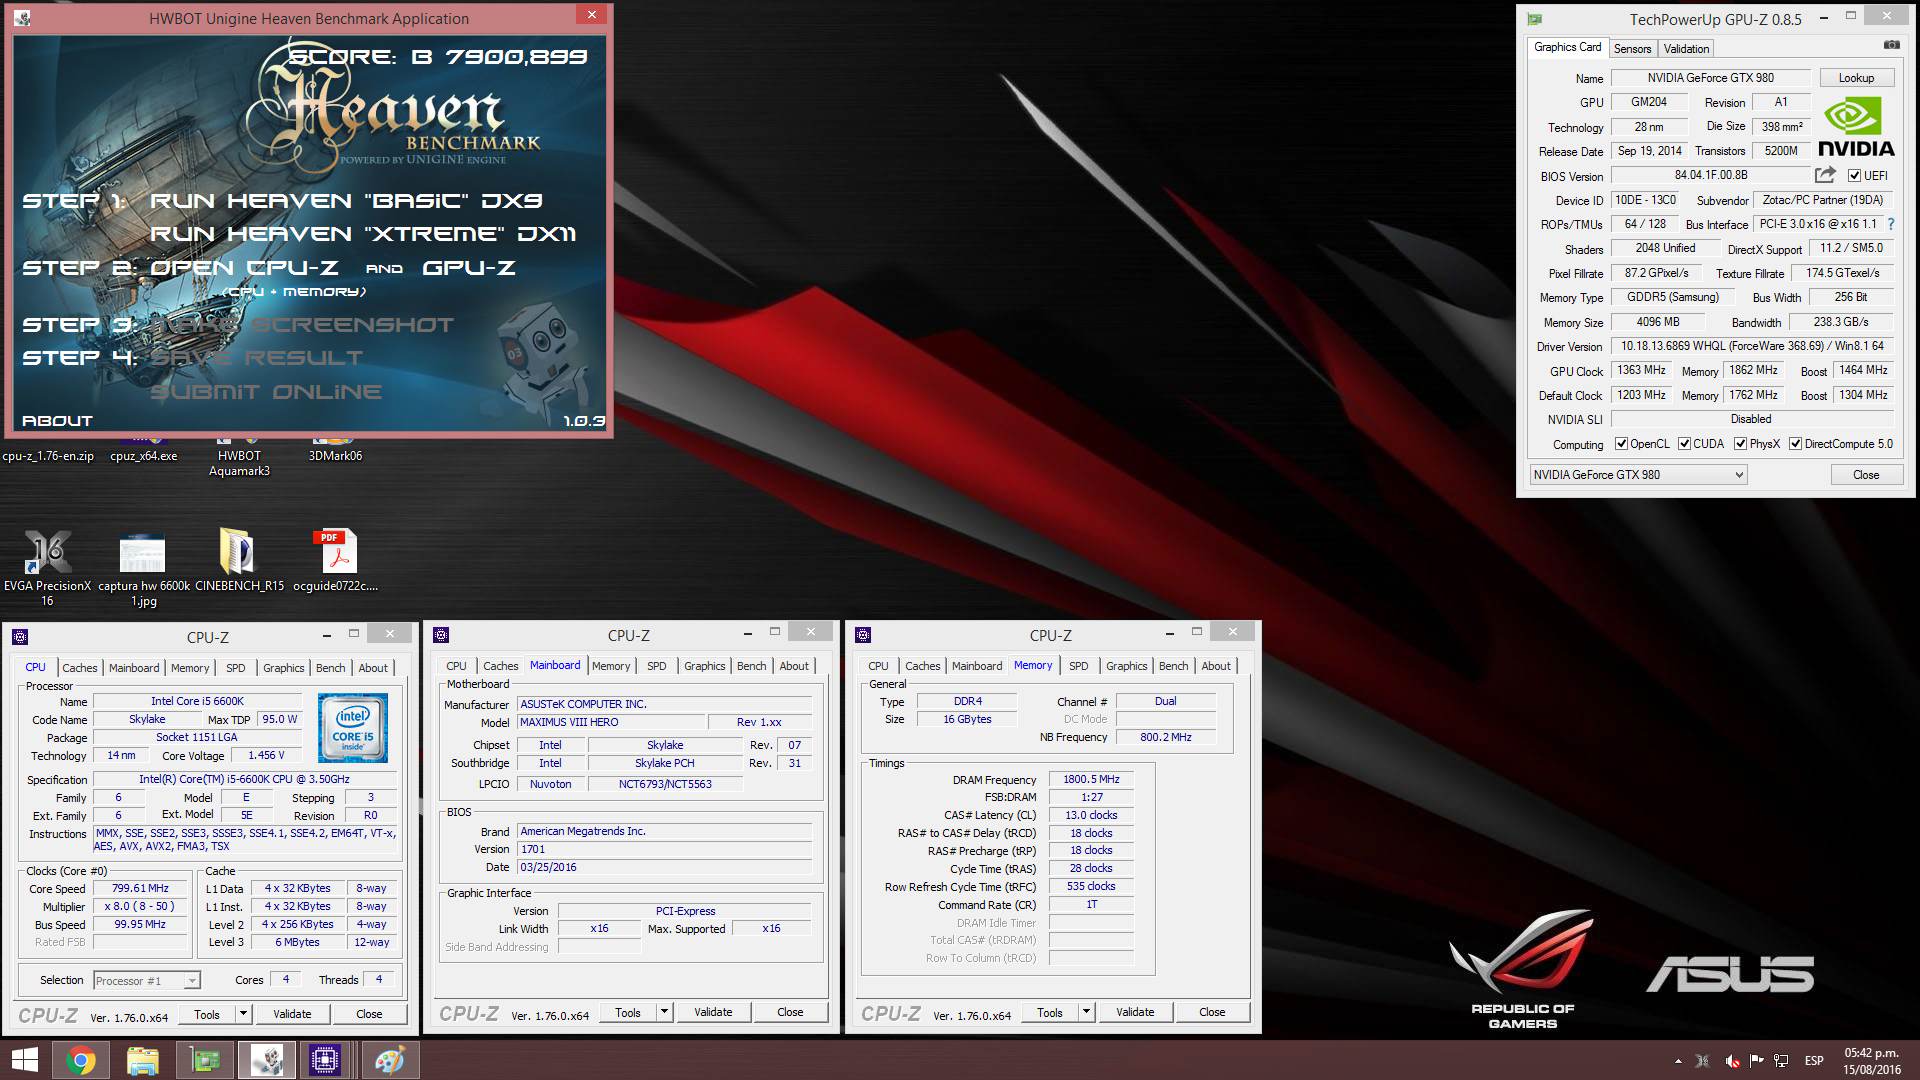Screen dimensions: 1920x1080
Task: Open Graphics tab in CPU-Z Memory window
Action: (x=1126, y=666)
